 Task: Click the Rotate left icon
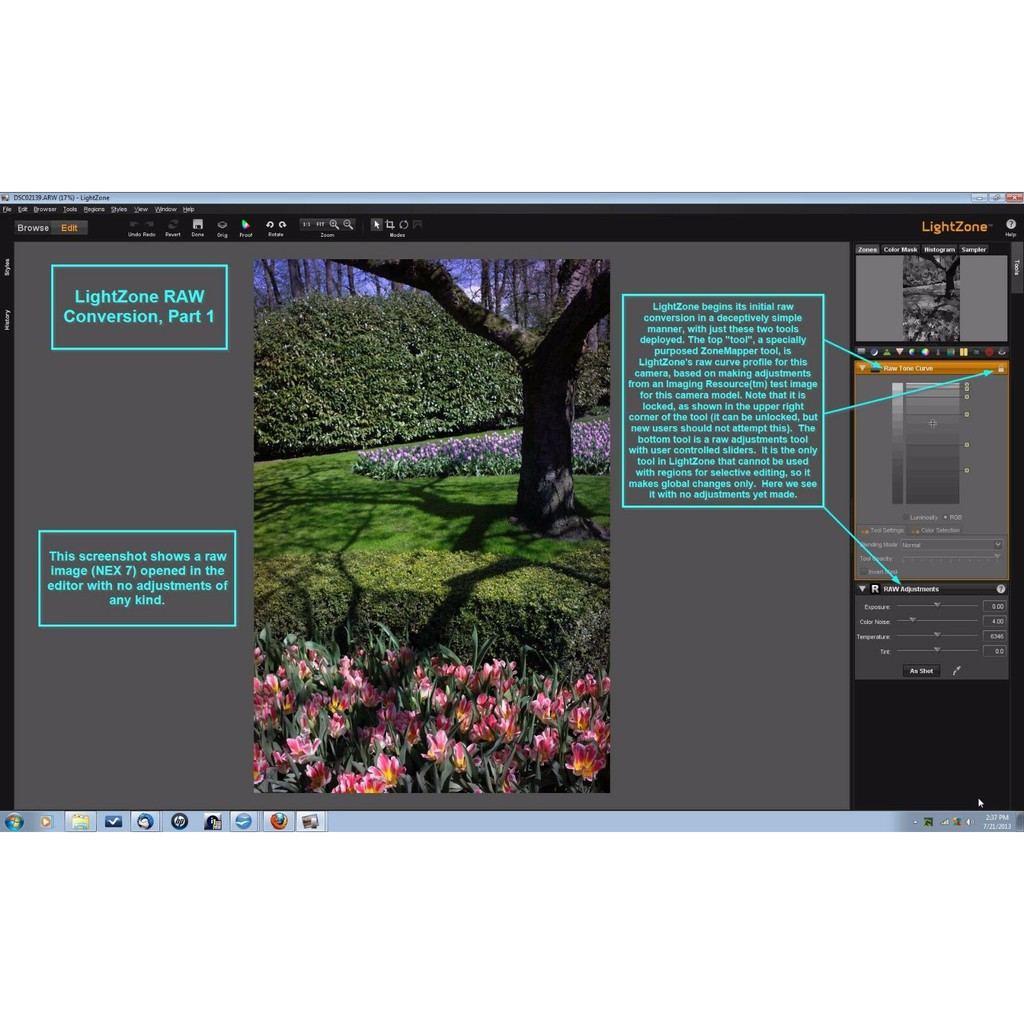point(269,224)
